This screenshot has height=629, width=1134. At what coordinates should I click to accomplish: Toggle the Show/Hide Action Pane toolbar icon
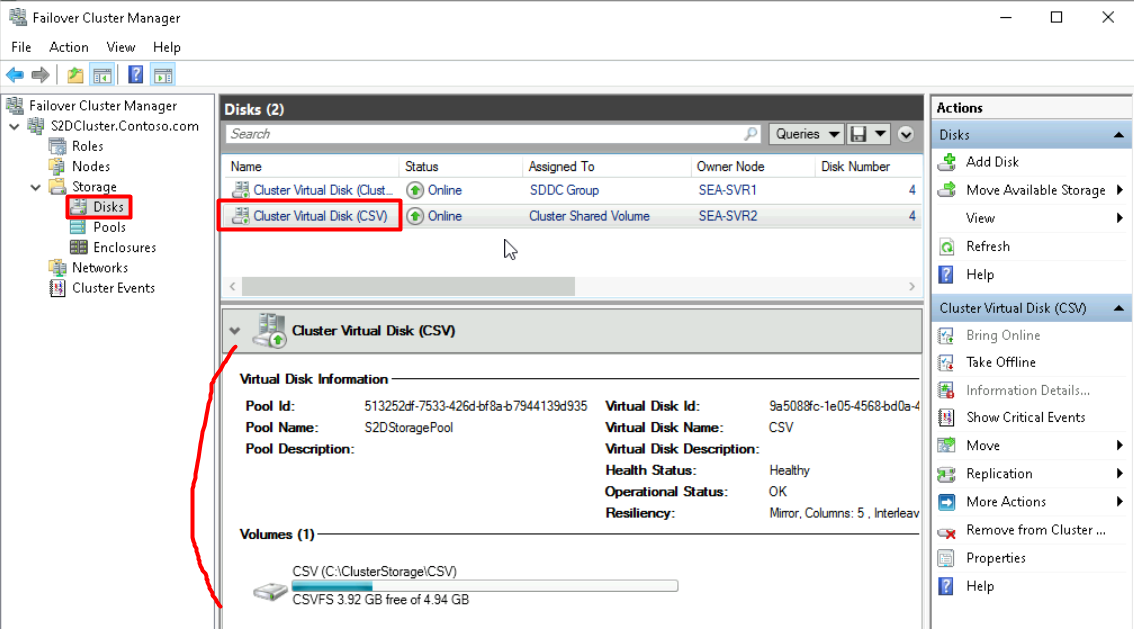(x=163, y=74)
